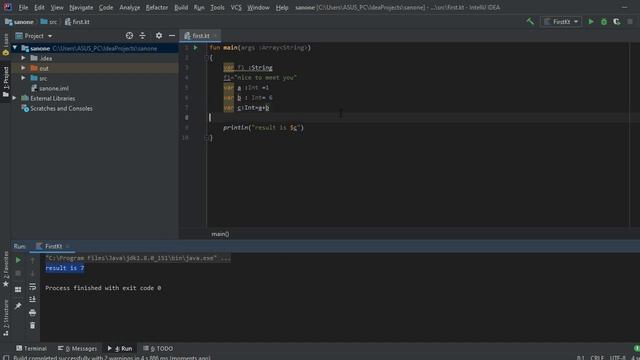Screen dimensions: 640x360
Task: Click UTF-8 encoding in status bar
Action: [x=617, y=358]
